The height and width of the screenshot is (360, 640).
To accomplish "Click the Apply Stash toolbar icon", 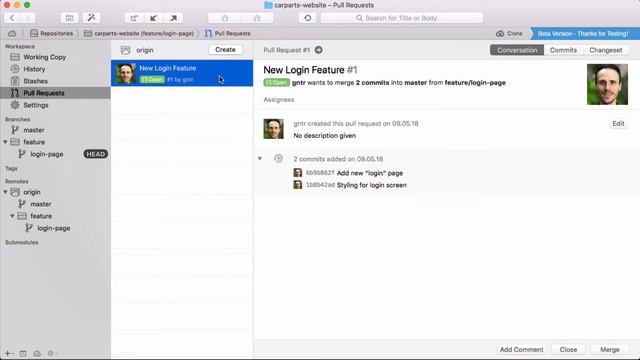I will tap(257, 18).
